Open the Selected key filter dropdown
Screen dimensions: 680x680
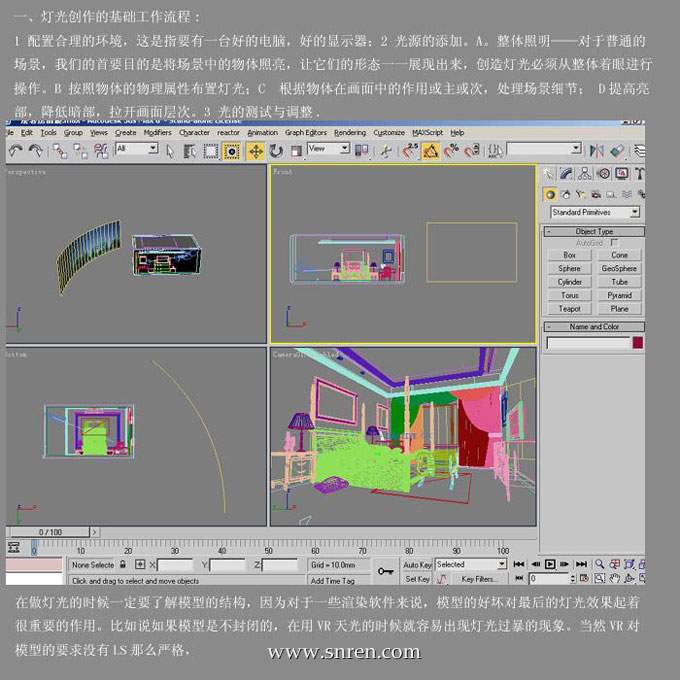[x=471, y=564]
